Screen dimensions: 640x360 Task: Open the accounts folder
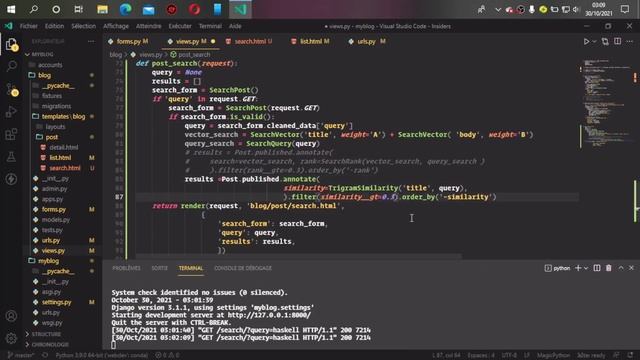click(x=50, y=65)
